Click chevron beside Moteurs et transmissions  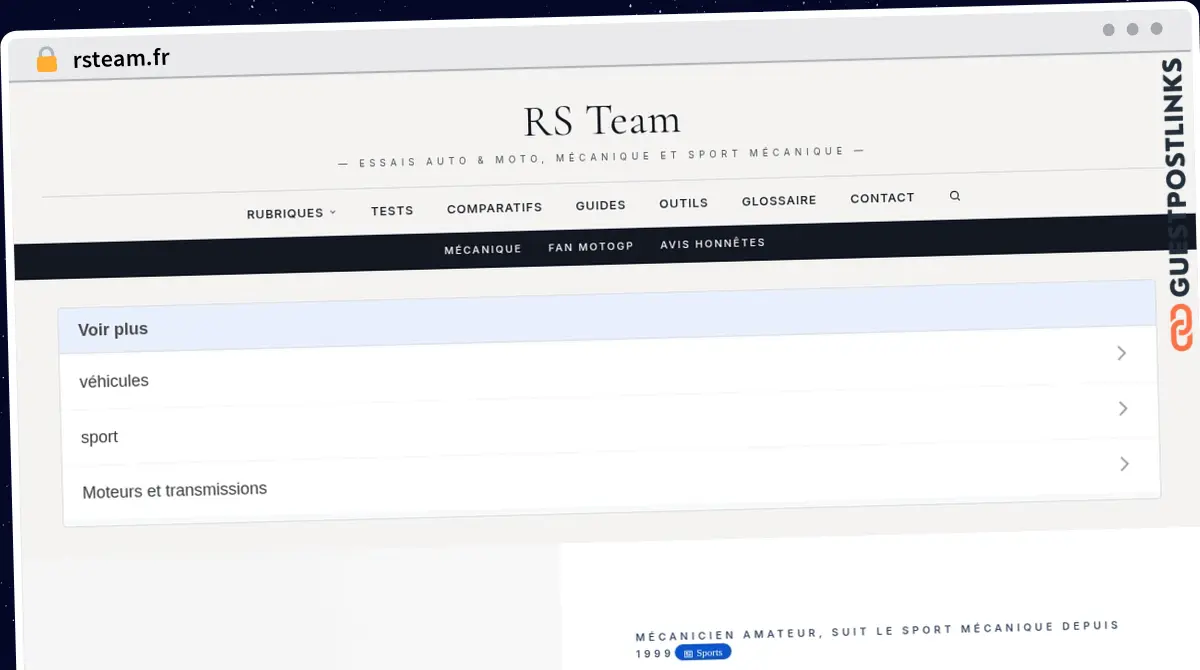pyautogui.click(x=1125, y=464)
